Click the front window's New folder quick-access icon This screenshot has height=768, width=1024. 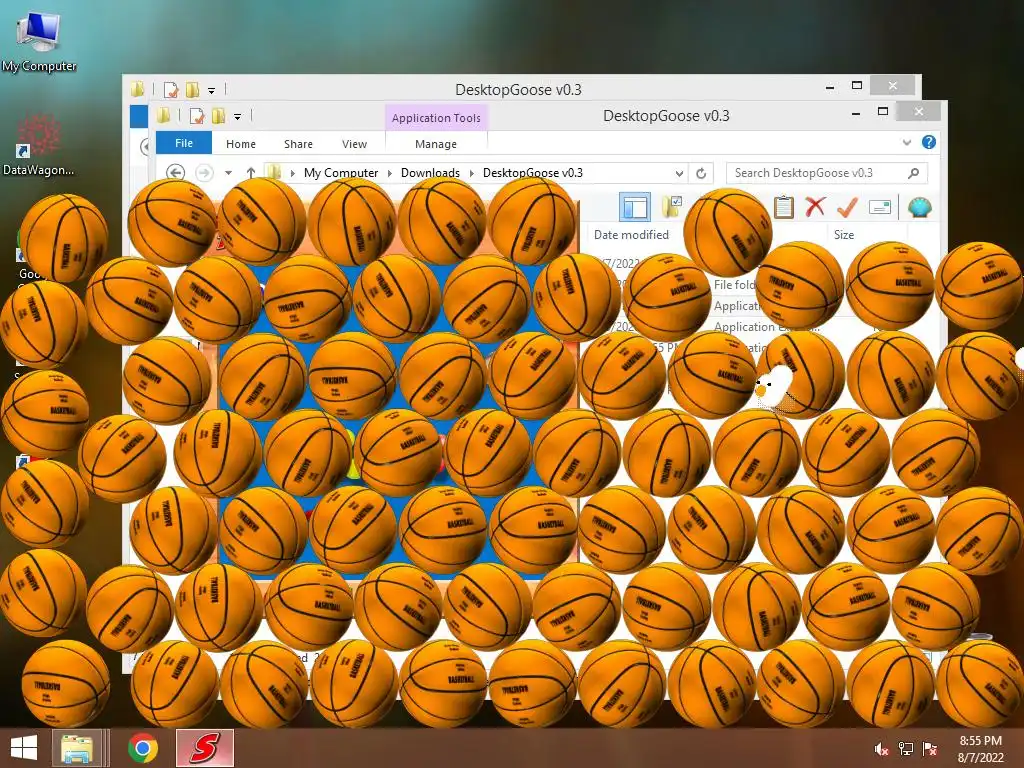pyautogui.click(x=218, y=116)
